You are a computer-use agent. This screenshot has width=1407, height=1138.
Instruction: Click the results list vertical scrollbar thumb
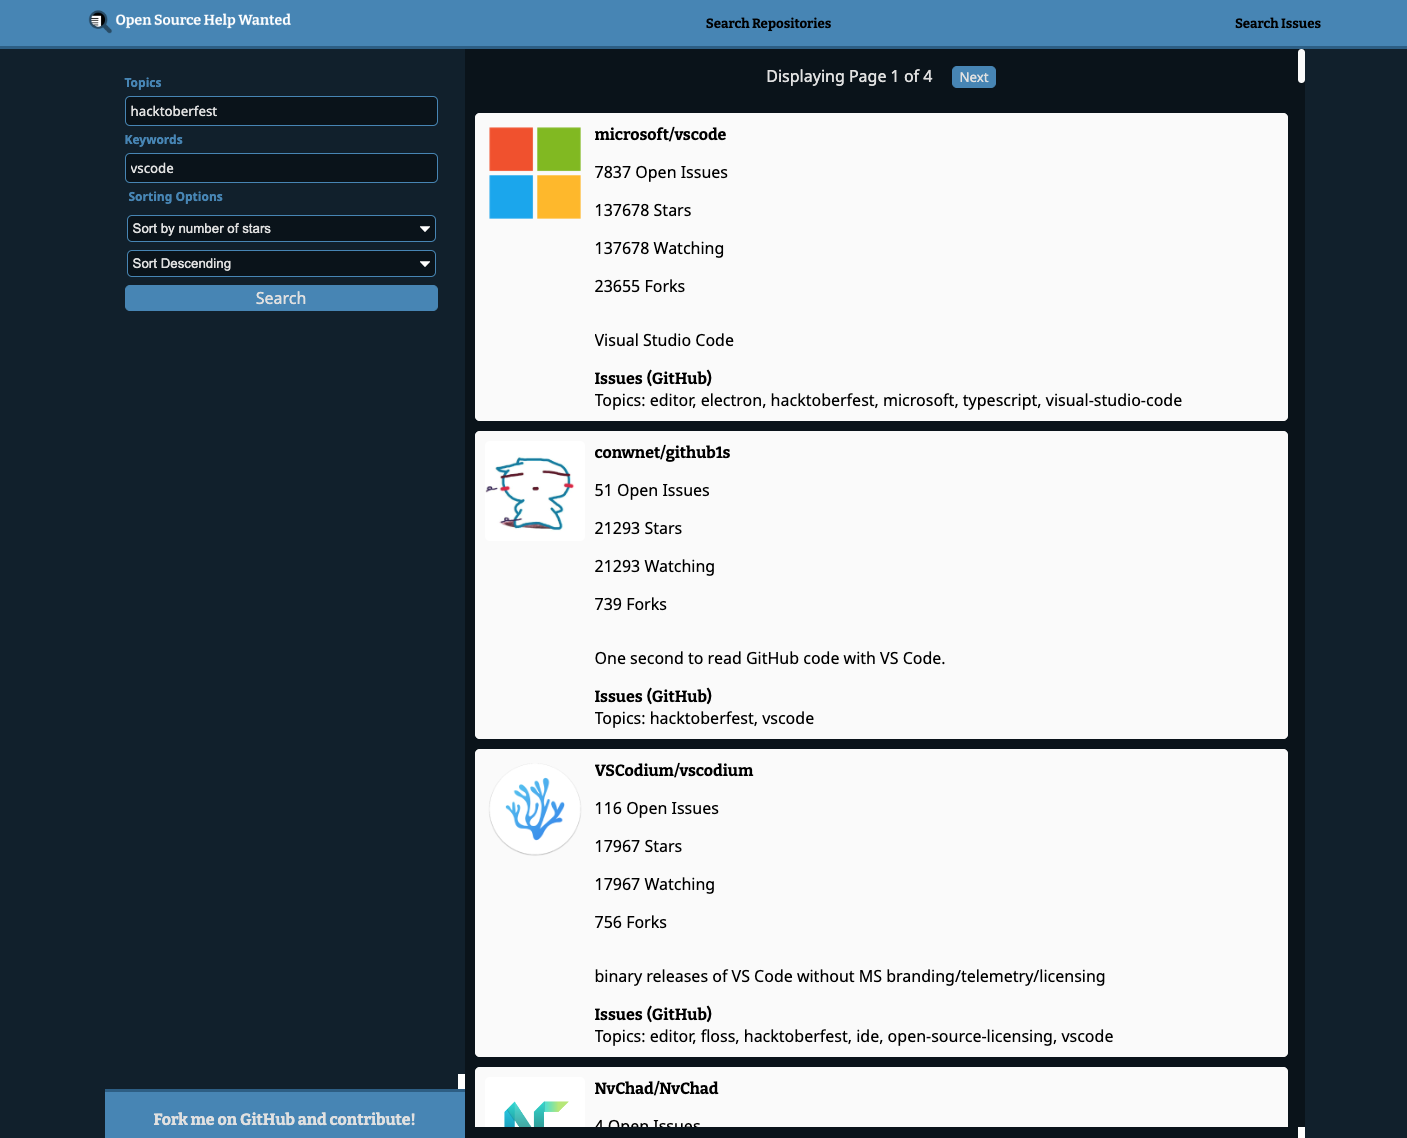(1301, 66)
